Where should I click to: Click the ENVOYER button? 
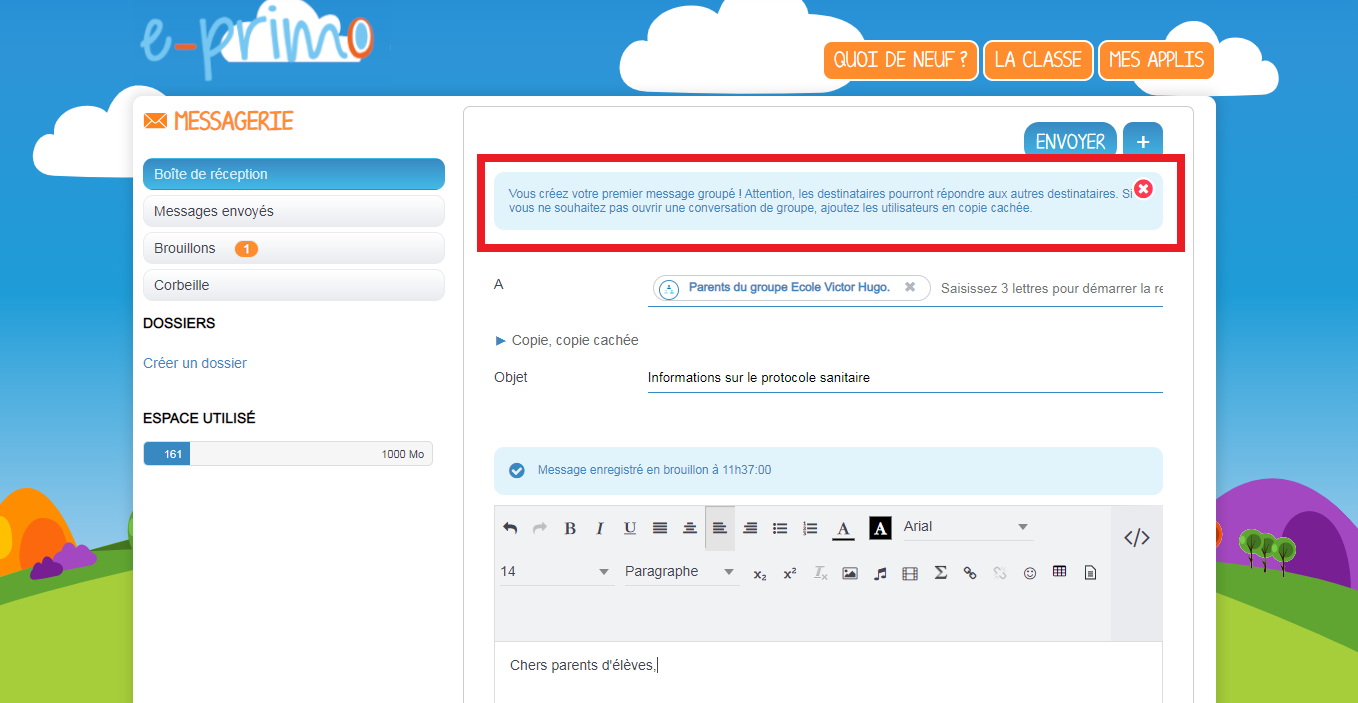(1070, 141)
